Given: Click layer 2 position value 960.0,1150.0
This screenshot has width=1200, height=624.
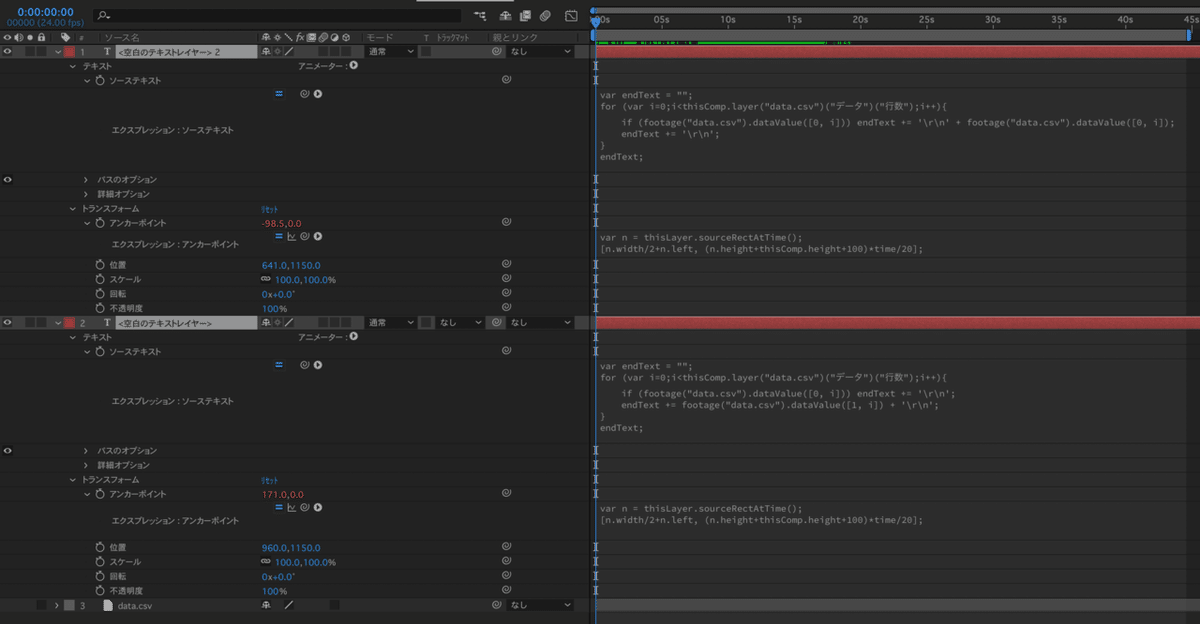Looking at the screenshot, I should [291, 548].
